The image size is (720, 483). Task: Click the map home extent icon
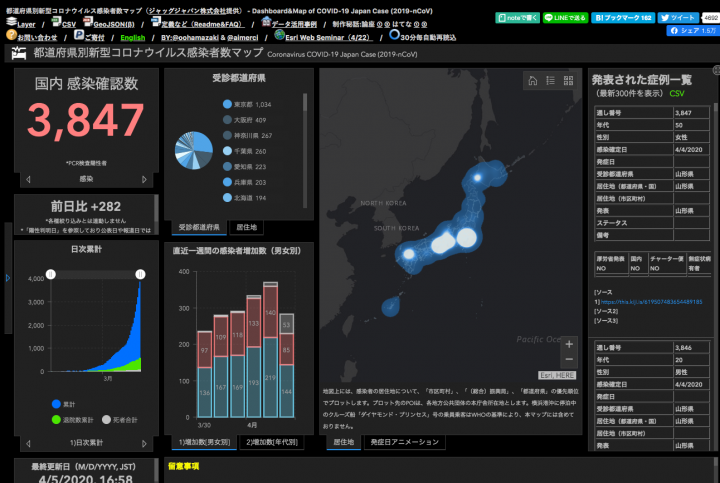(x=533, y=81)
